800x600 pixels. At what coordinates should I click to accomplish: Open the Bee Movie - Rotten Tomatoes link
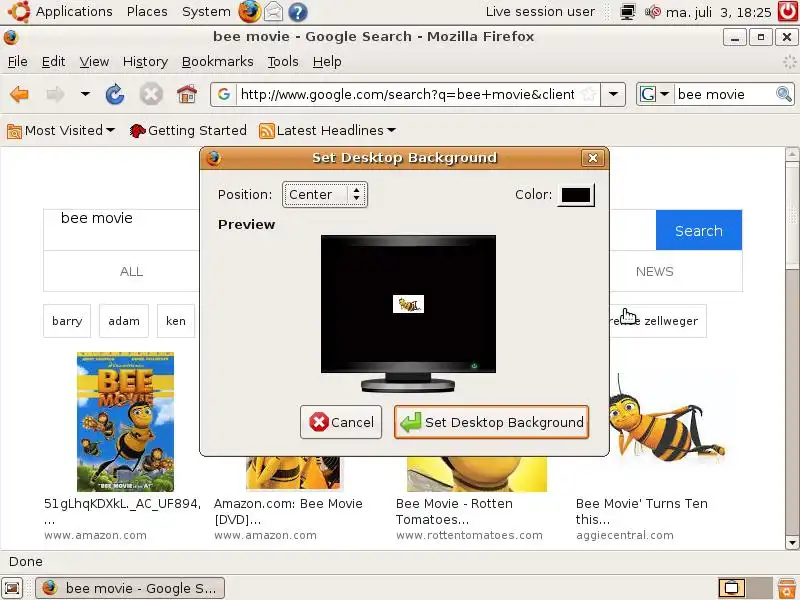coord(454,511)
